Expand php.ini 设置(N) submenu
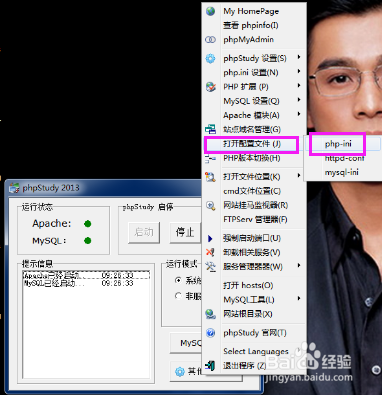Viewport: 382px width, 395px height. pyautogui.click(x=255, y=73)
